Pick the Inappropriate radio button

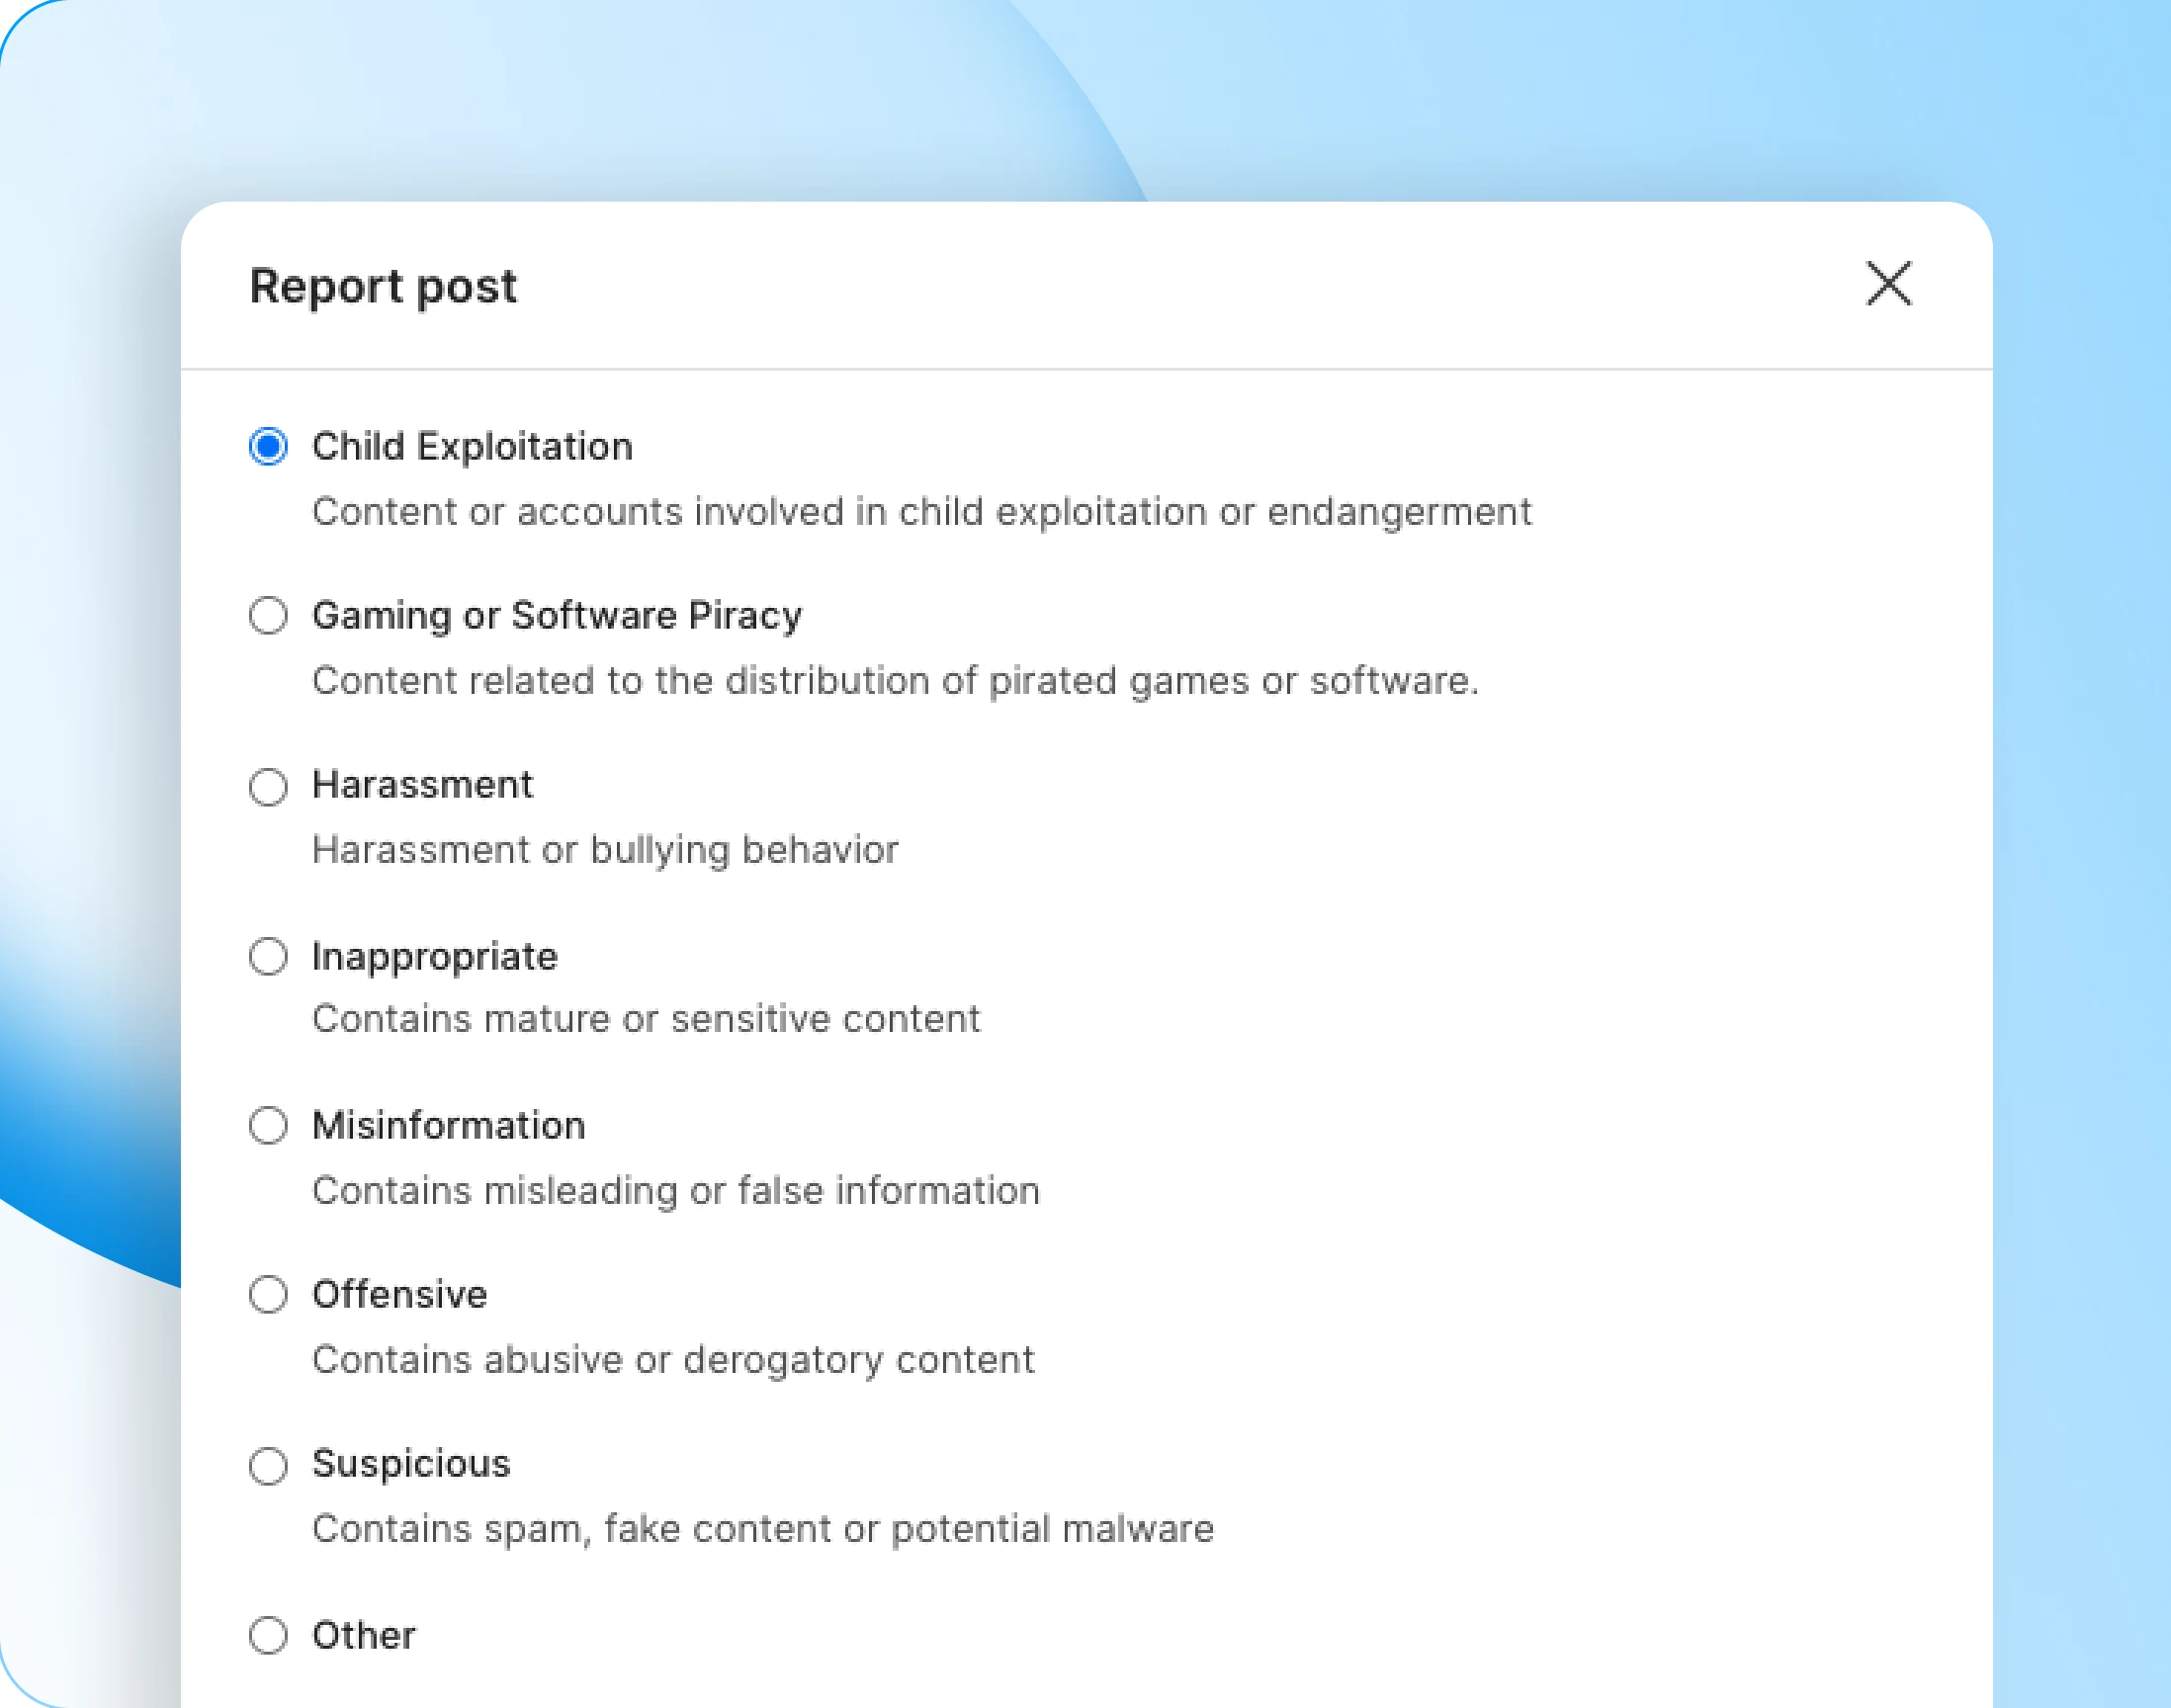pyautogui.click(x=268, y=956)
